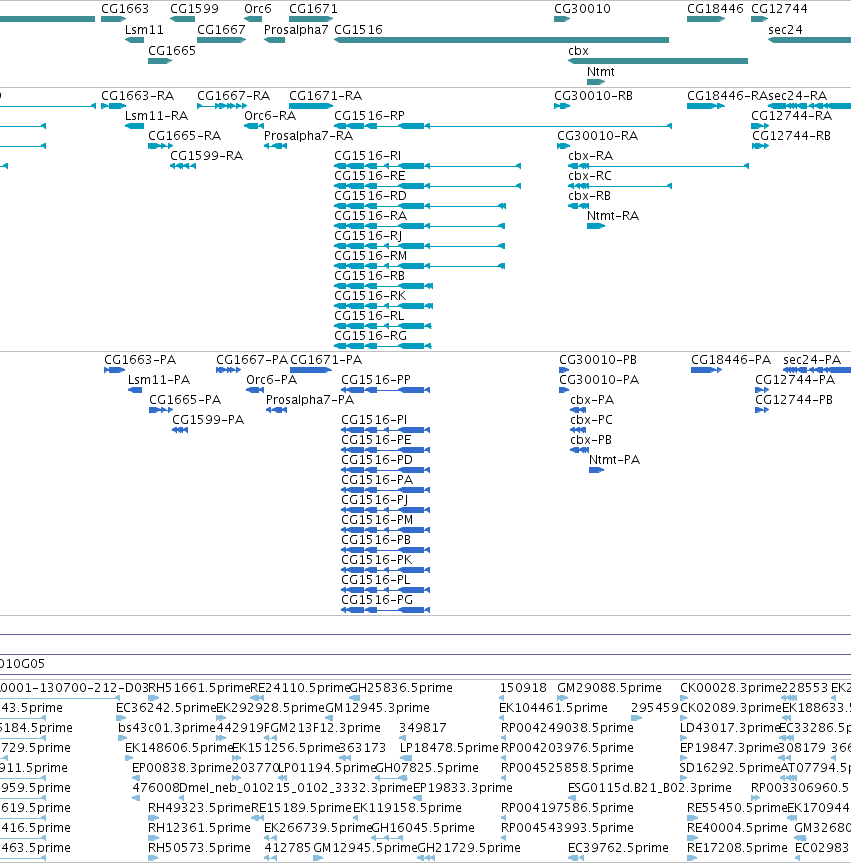Select transcript CG1516-RJ
851x863 pixels.
pyautogui.click(x=368, y=236)
